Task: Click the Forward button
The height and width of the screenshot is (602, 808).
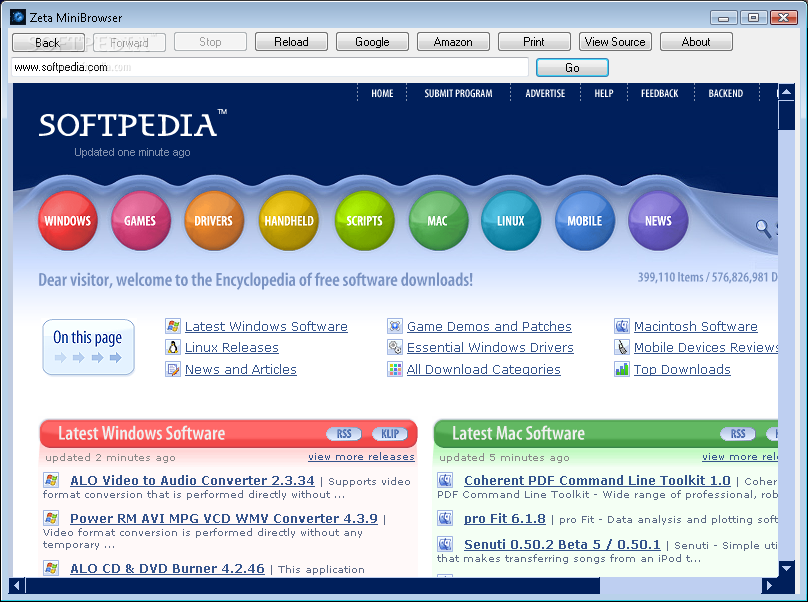Action: click(129, 42)
